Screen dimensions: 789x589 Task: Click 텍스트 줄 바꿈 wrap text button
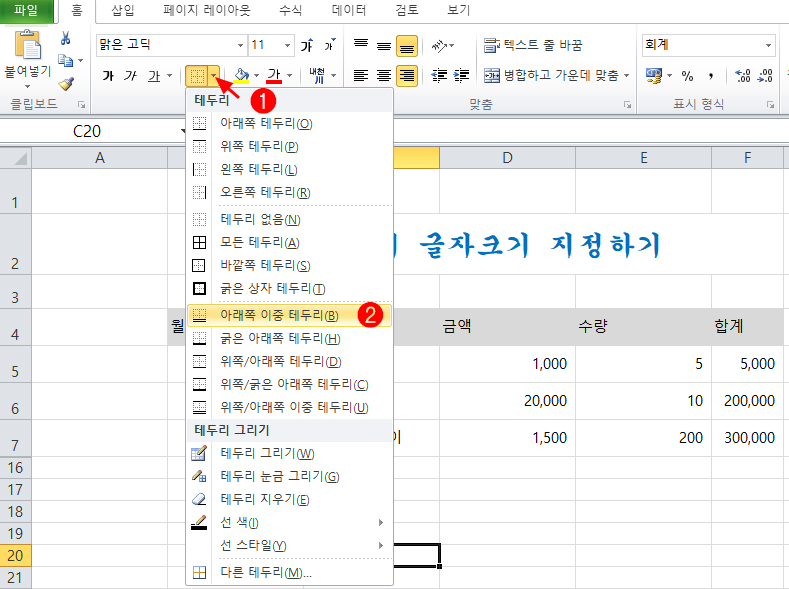point(533,45)
